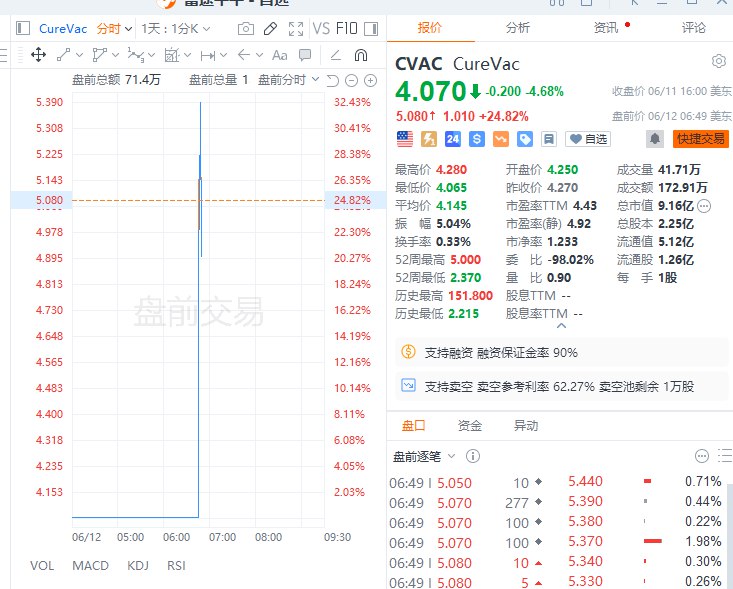
Task: Expand the measurement tool dropdown
Action: 187,55
